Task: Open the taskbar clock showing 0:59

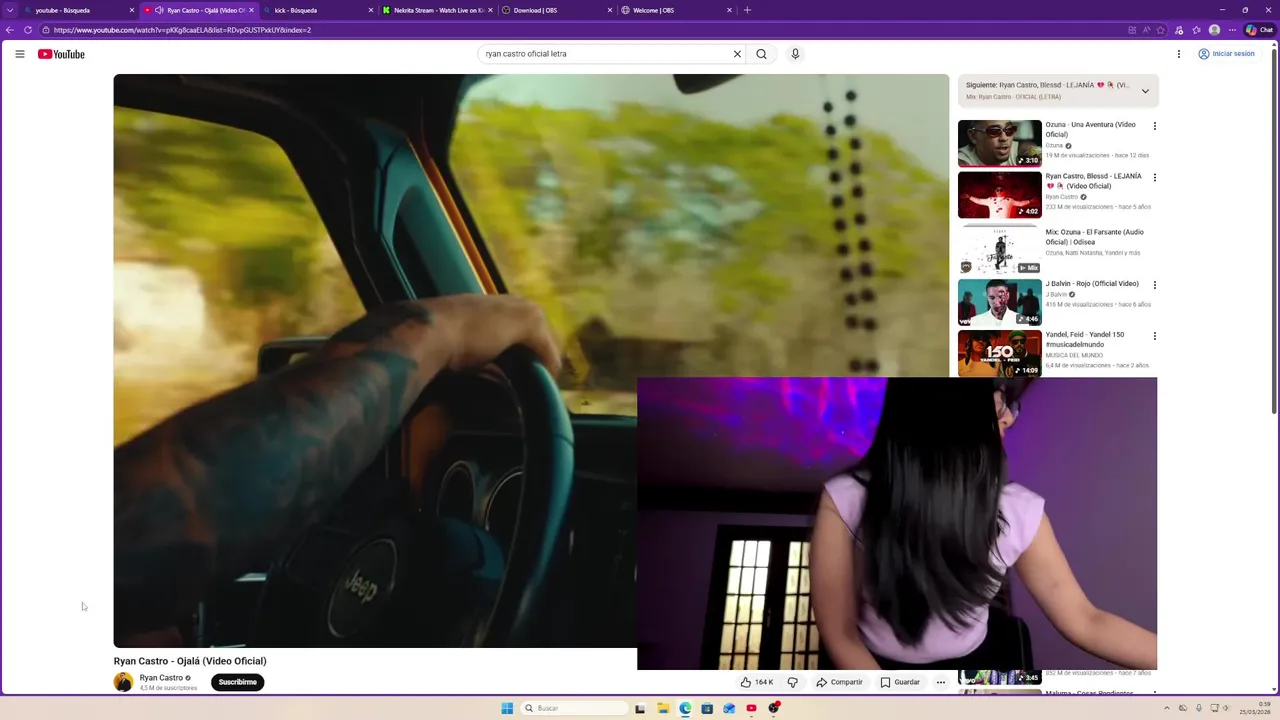Action: [x=1255, y=708]
